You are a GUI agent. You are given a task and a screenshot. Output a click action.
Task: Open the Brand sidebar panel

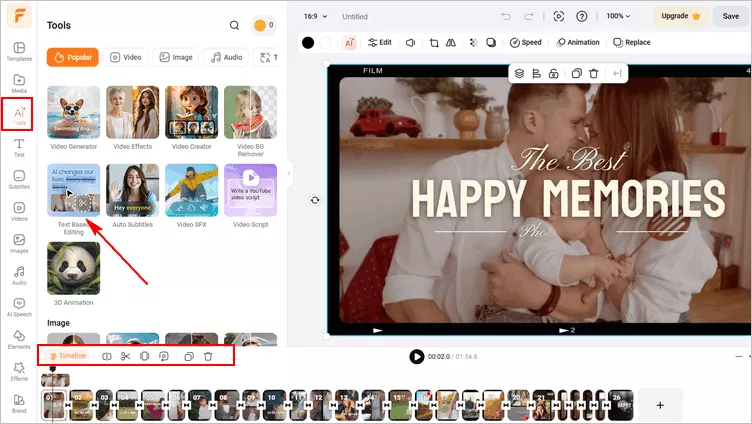coord(19,404)
